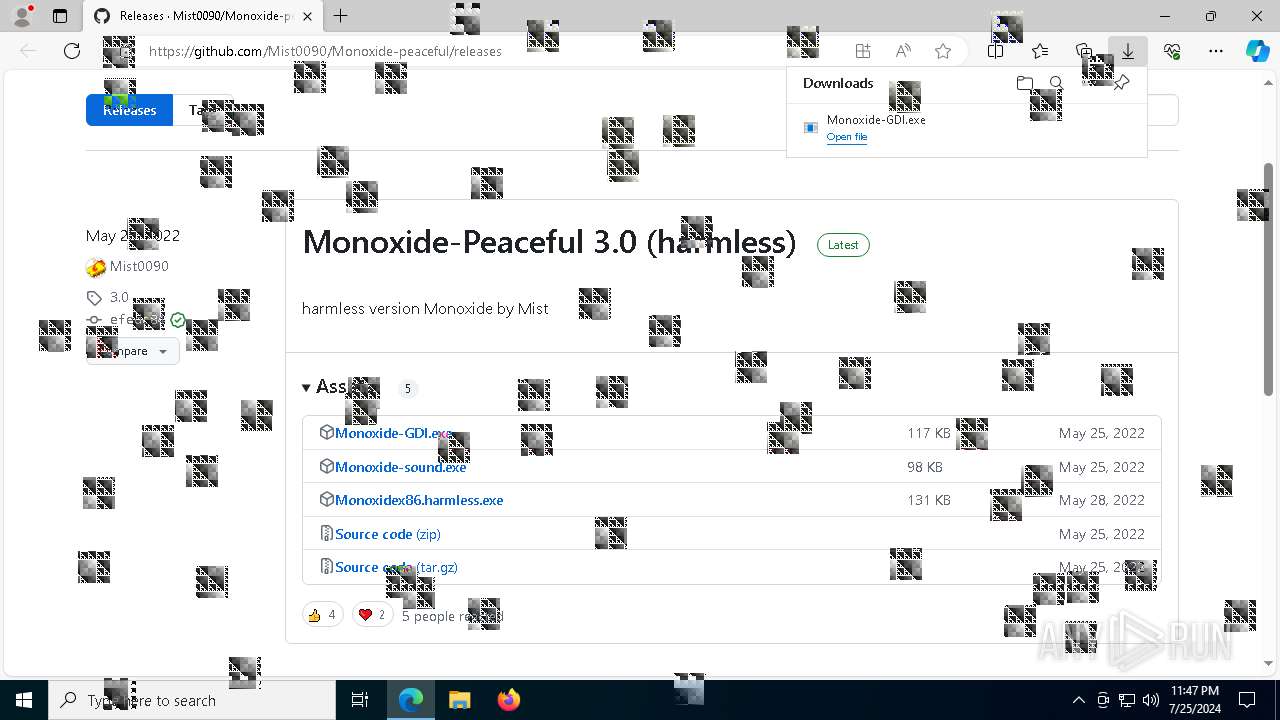Screen dimensions: 1280x720
Task: Download Source code (zip)
Action: pos(388,534)
